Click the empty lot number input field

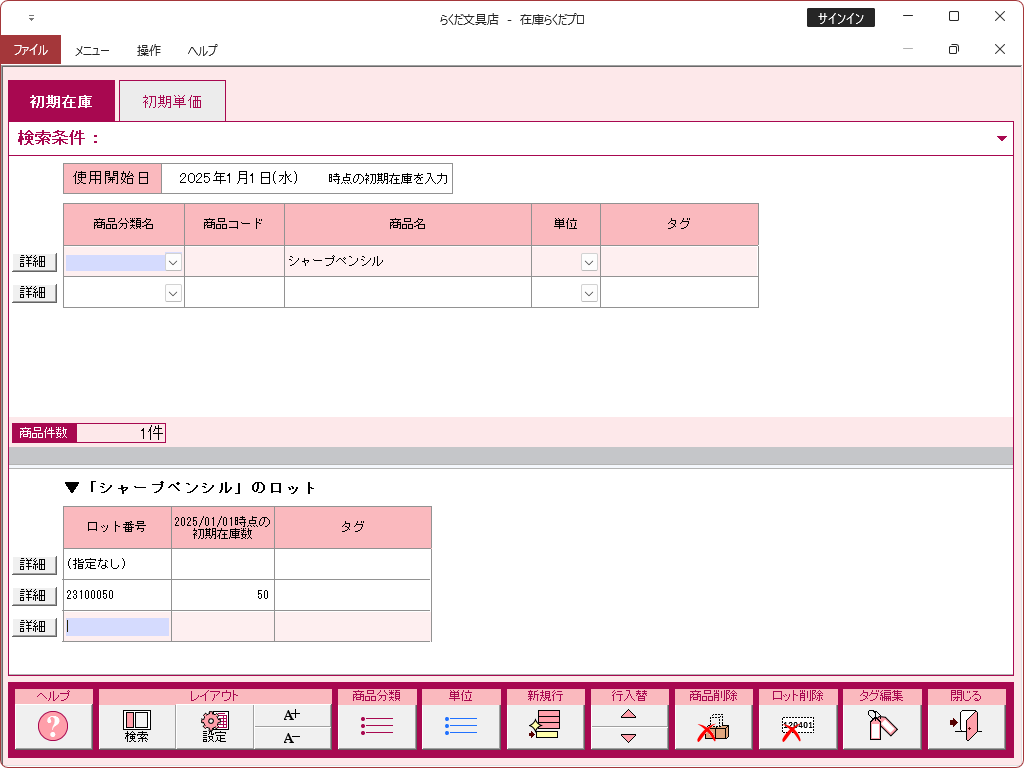(x=117, y=626)
